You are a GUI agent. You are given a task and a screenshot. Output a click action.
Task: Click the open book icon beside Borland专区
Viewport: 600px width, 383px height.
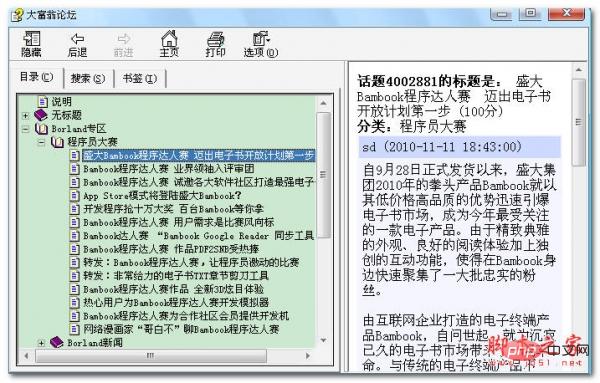pos(41,129)
